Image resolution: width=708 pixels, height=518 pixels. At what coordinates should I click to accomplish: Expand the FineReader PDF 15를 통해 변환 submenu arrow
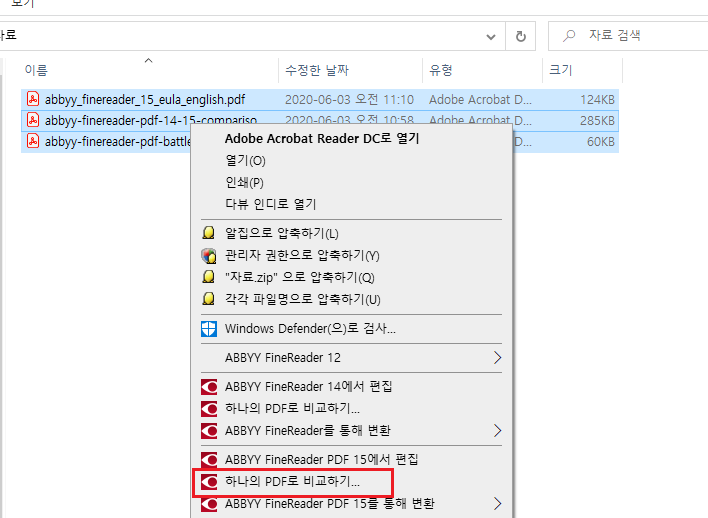[x=497, y=504]
